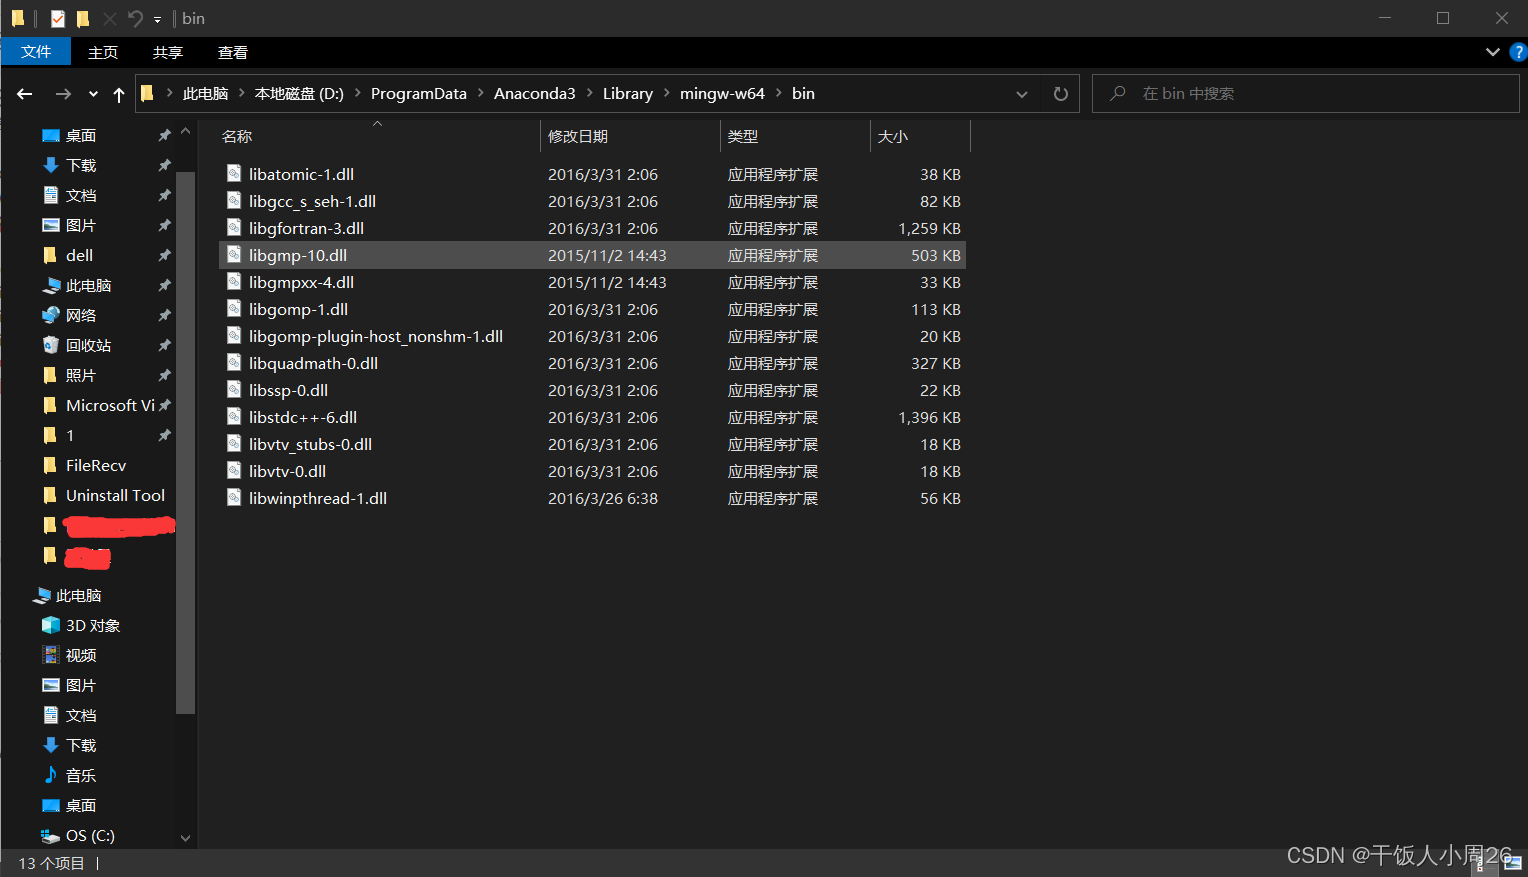
Task: Select the libgomp-1.dll file icon
Action: (x=234, y=309)
